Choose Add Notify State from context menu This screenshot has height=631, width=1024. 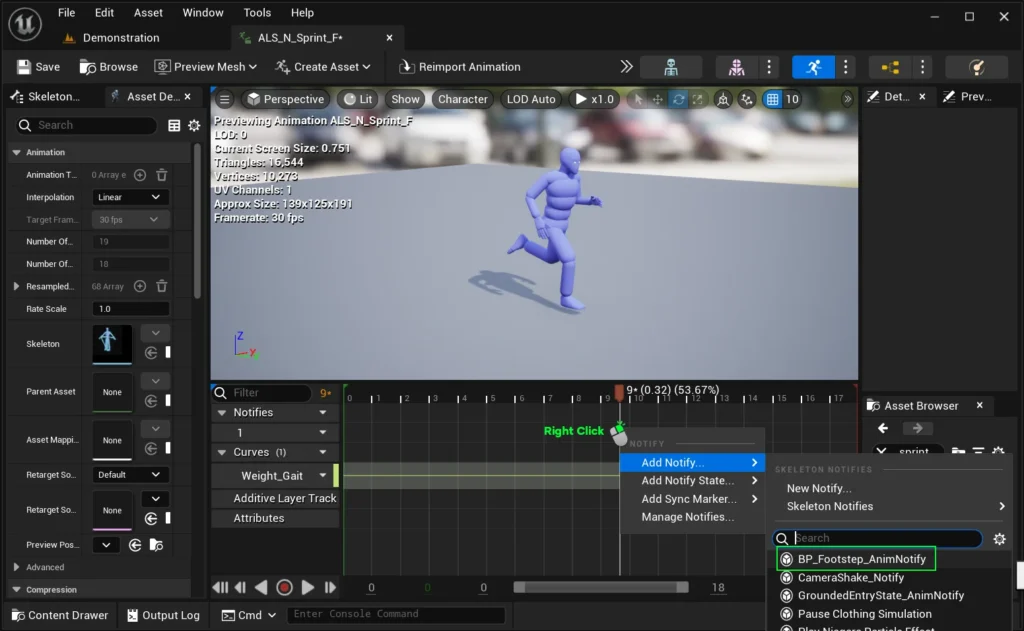(x=688, y=481)
